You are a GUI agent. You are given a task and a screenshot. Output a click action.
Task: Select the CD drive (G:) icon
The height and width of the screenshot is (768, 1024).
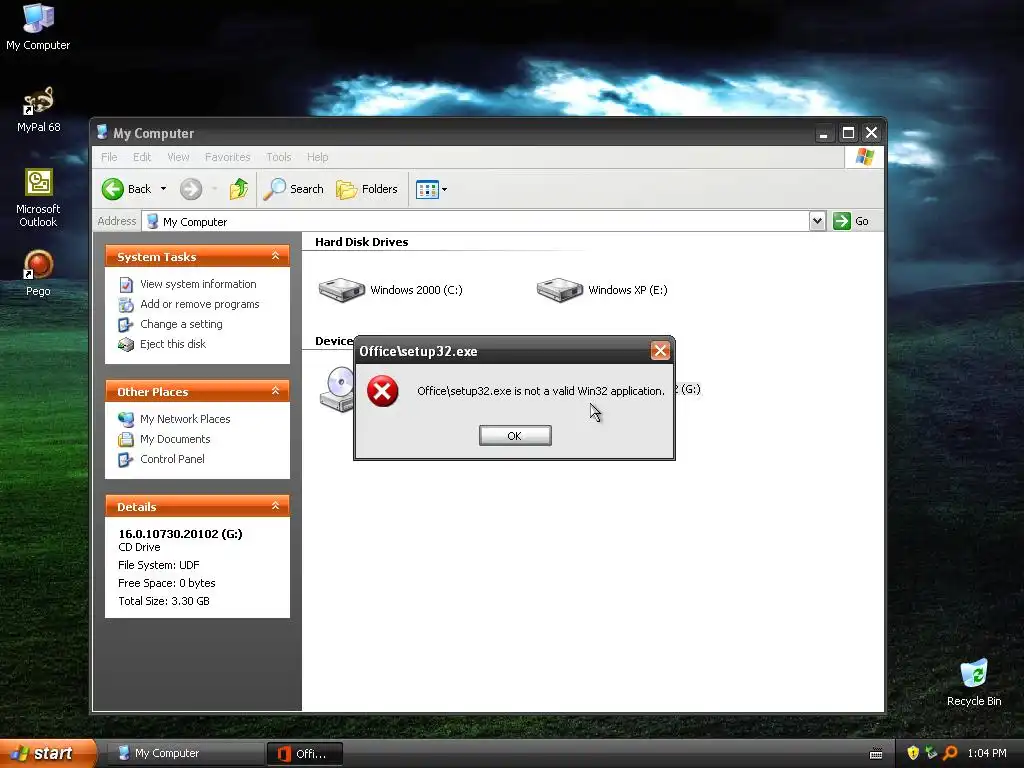(337, 389)
